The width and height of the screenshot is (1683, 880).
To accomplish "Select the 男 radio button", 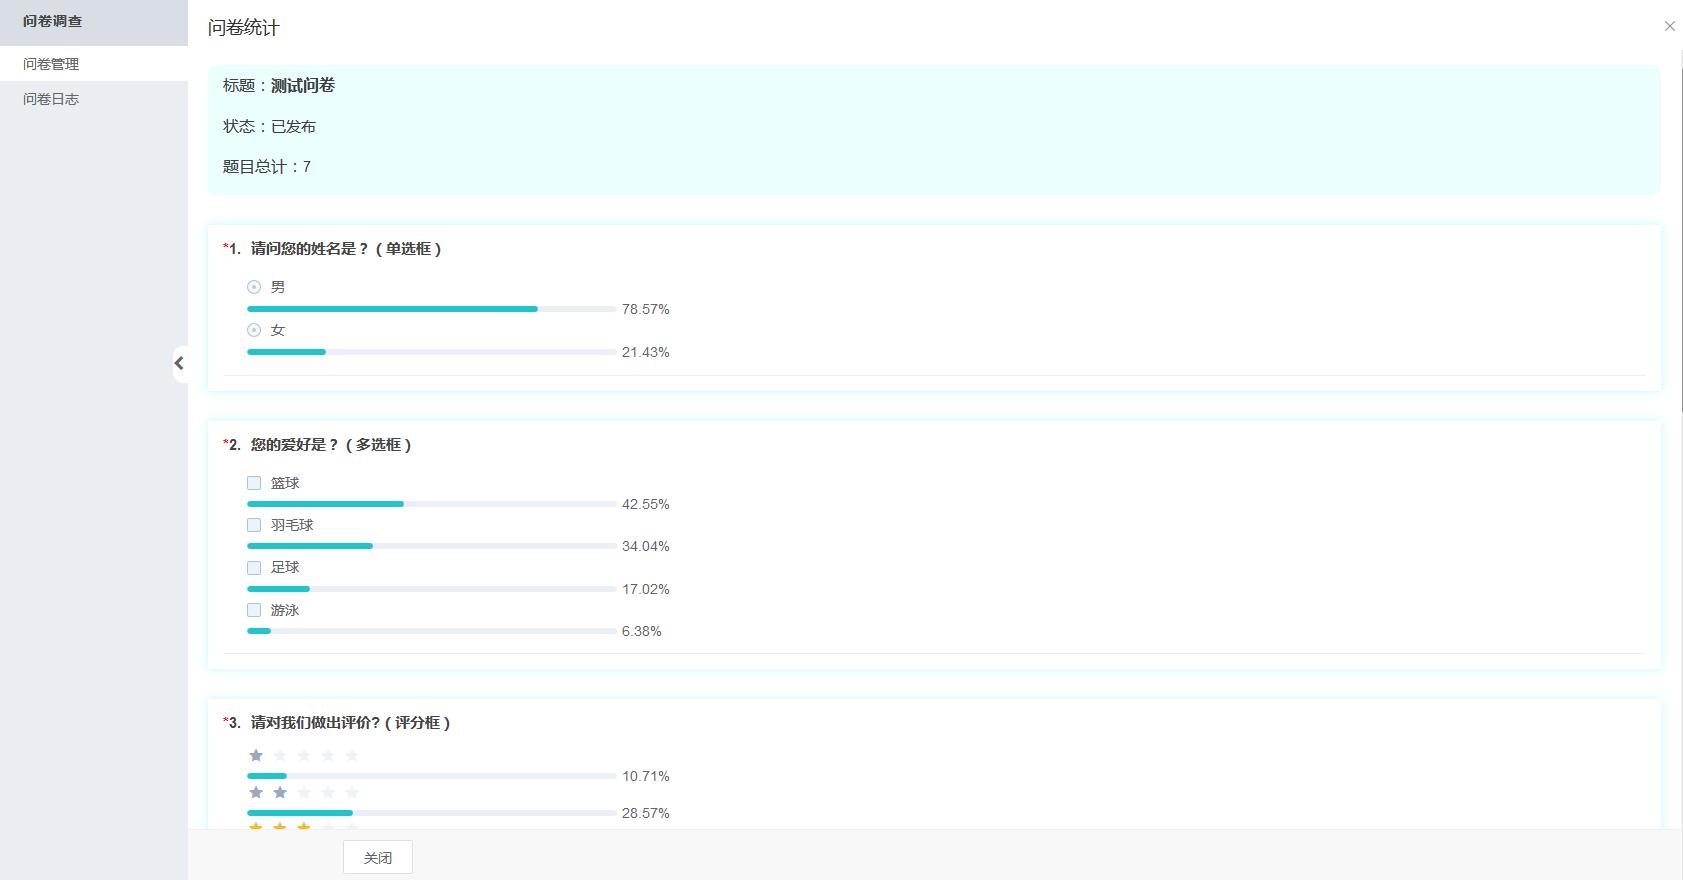I will pyautogui.click(x=254, y=287).
